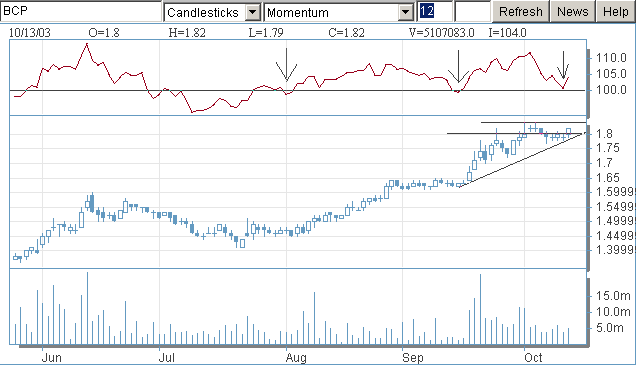Click the 15.0m volume axis label
The width and height of the screenshot is (636, 365).
[613, 296]
